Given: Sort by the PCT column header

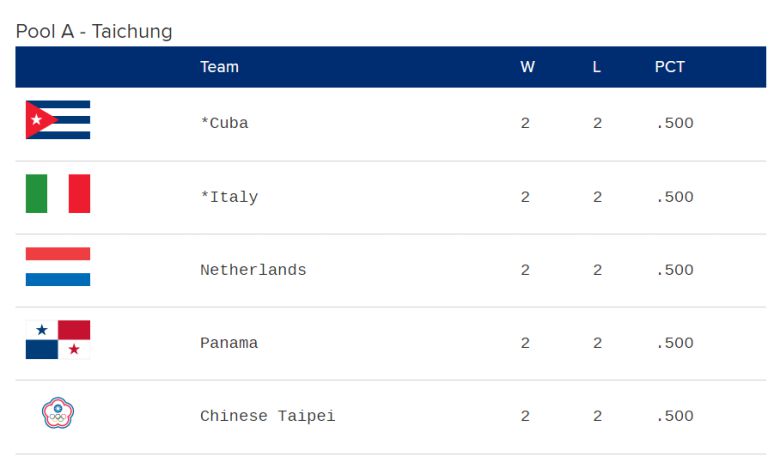Looking at the screenshot, I should point(670,67).
